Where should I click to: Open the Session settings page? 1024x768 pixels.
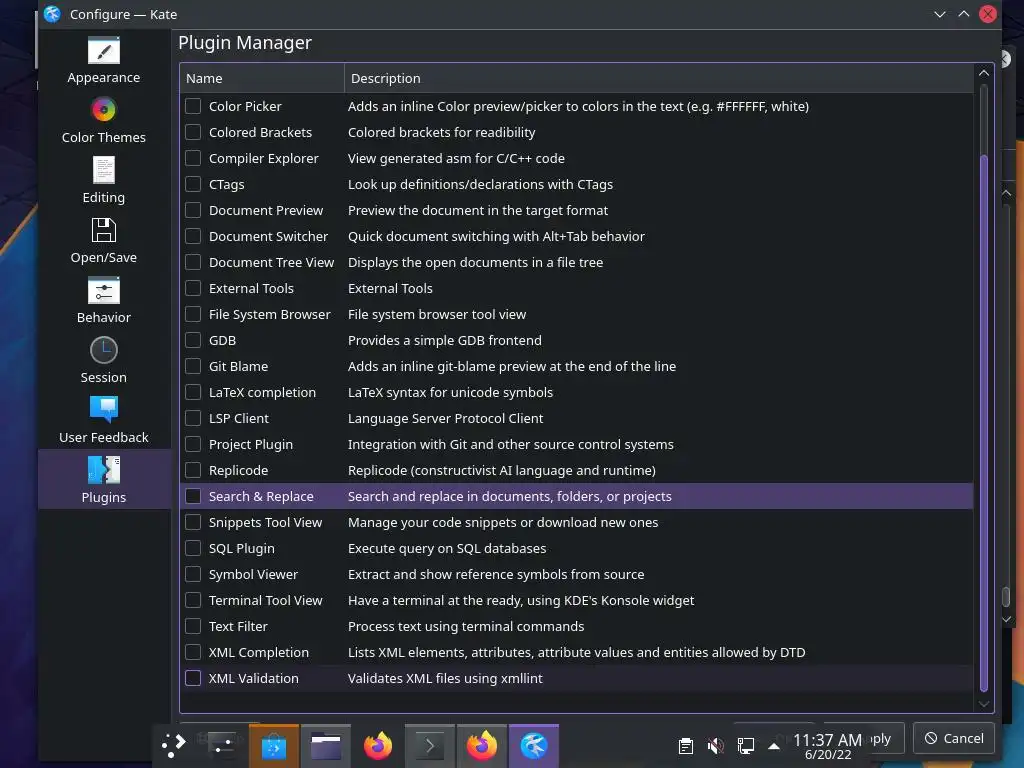point(104,360)
